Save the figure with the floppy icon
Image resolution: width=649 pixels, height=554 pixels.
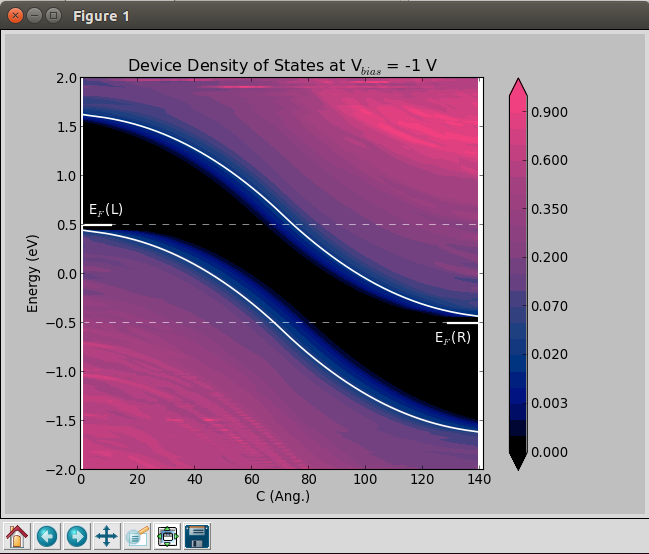(x=197, y=536)
